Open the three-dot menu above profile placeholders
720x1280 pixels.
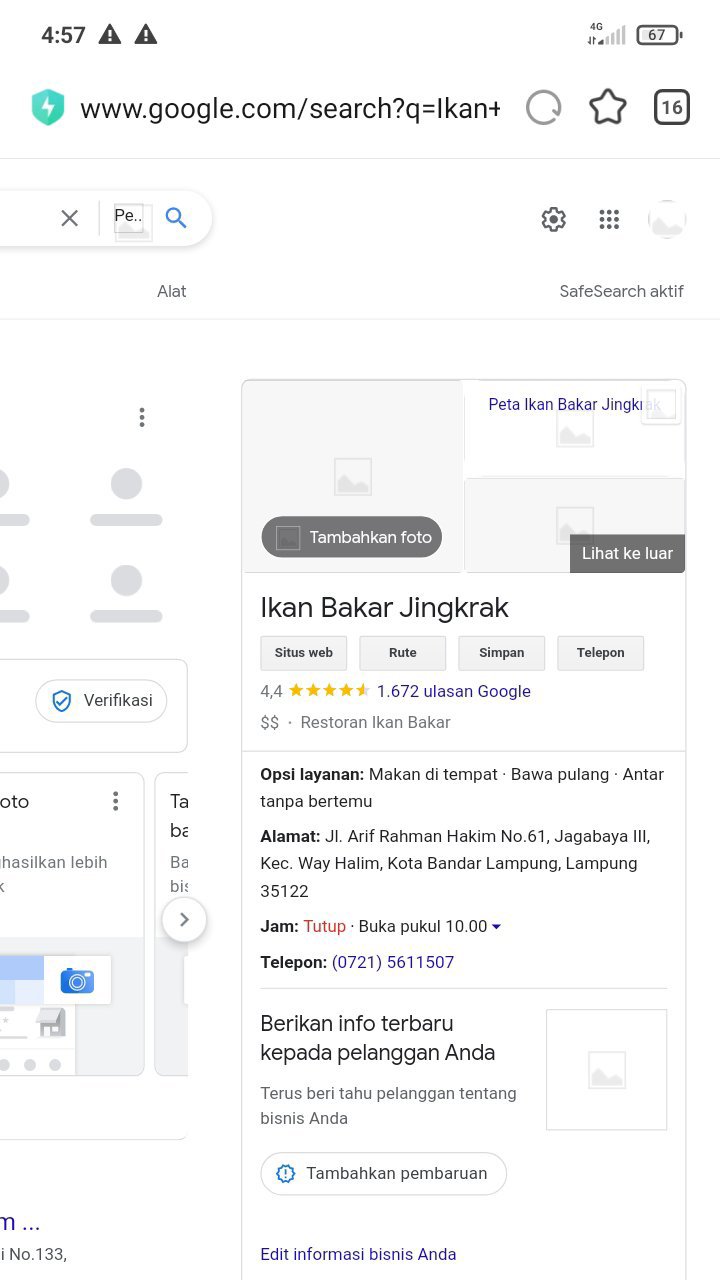pyautogui.click(x=142, y=417)
